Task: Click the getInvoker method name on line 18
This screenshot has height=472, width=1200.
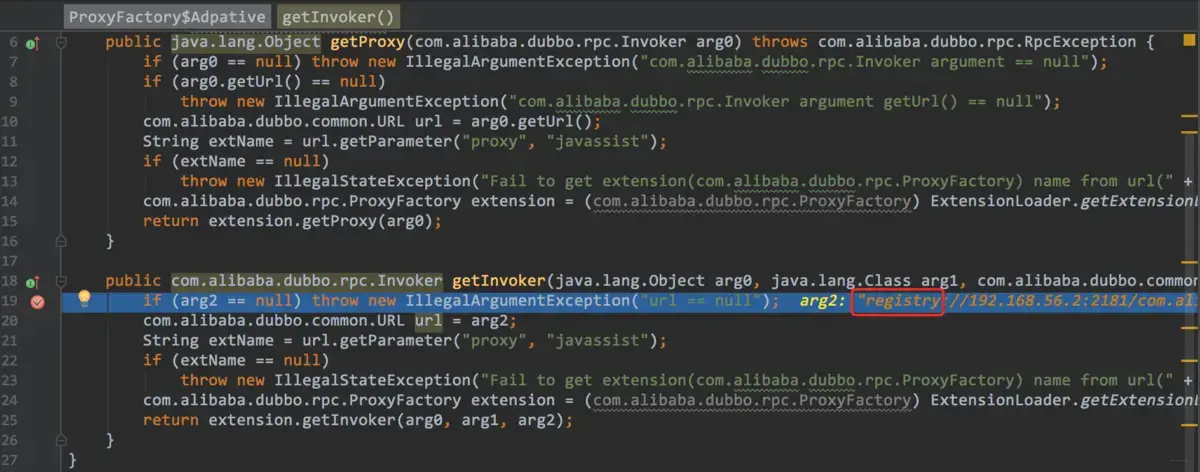Action: pos(500,282)
